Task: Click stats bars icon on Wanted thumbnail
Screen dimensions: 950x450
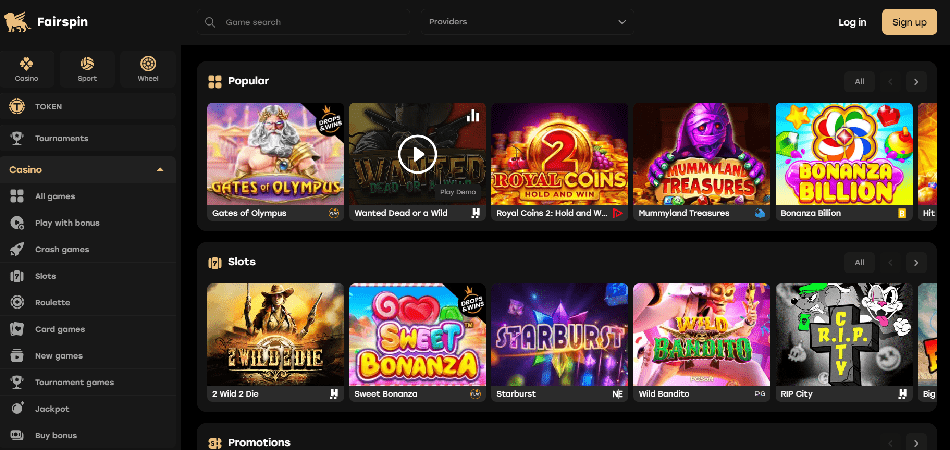Action: (x=473, y=115)
